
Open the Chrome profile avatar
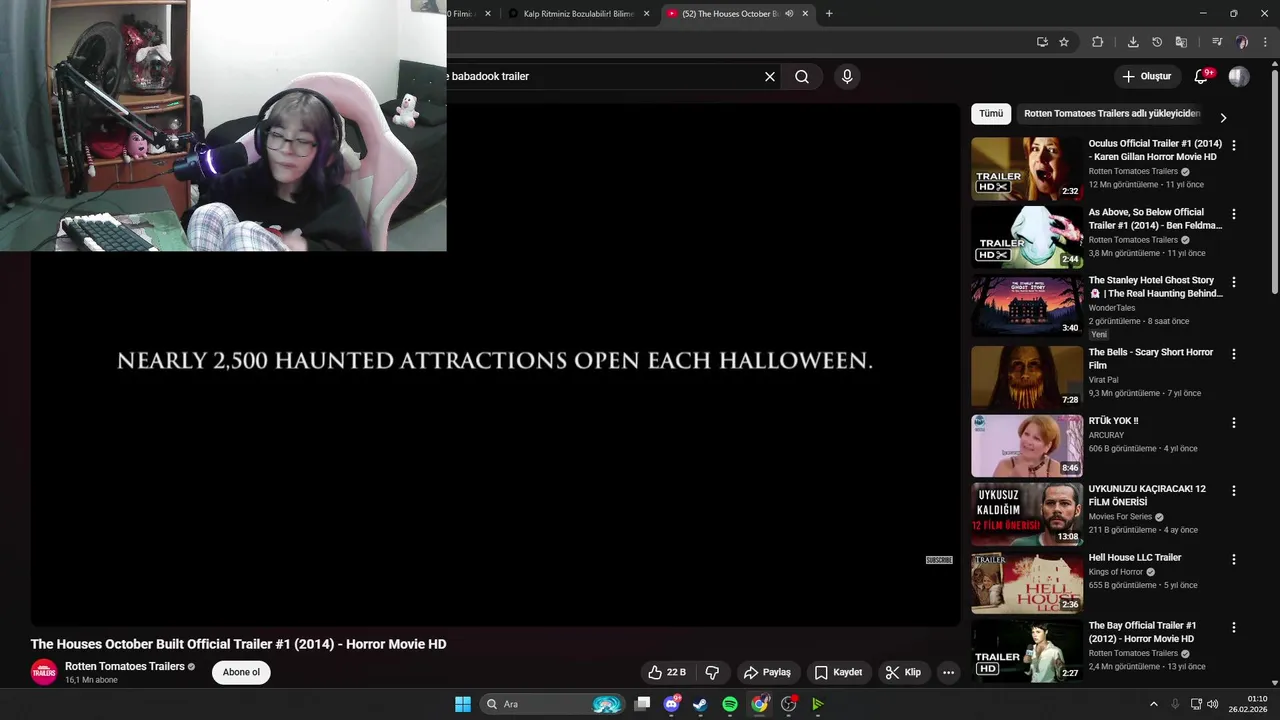[x=1242, y=42]
